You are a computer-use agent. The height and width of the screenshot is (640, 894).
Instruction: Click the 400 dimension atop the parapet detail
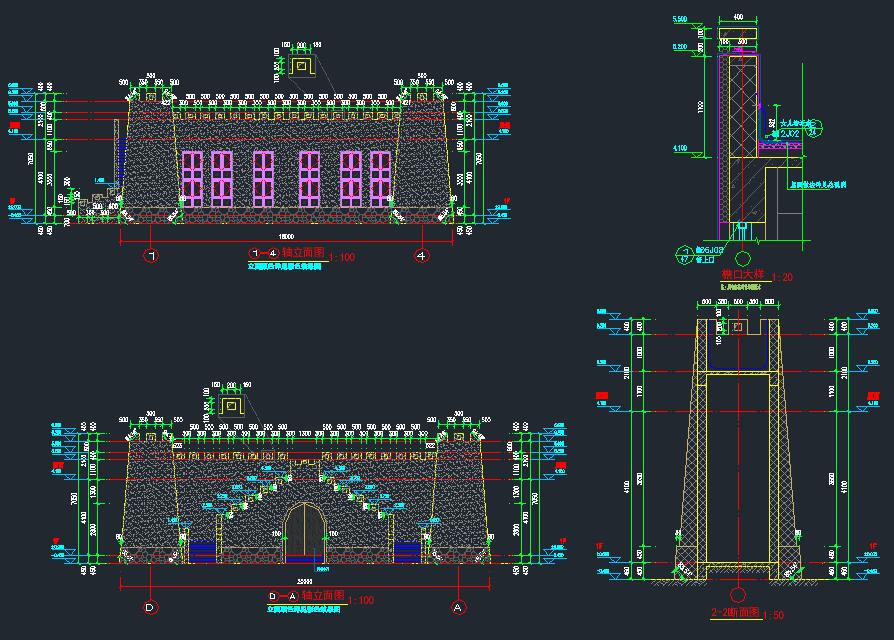click(739, 18)
